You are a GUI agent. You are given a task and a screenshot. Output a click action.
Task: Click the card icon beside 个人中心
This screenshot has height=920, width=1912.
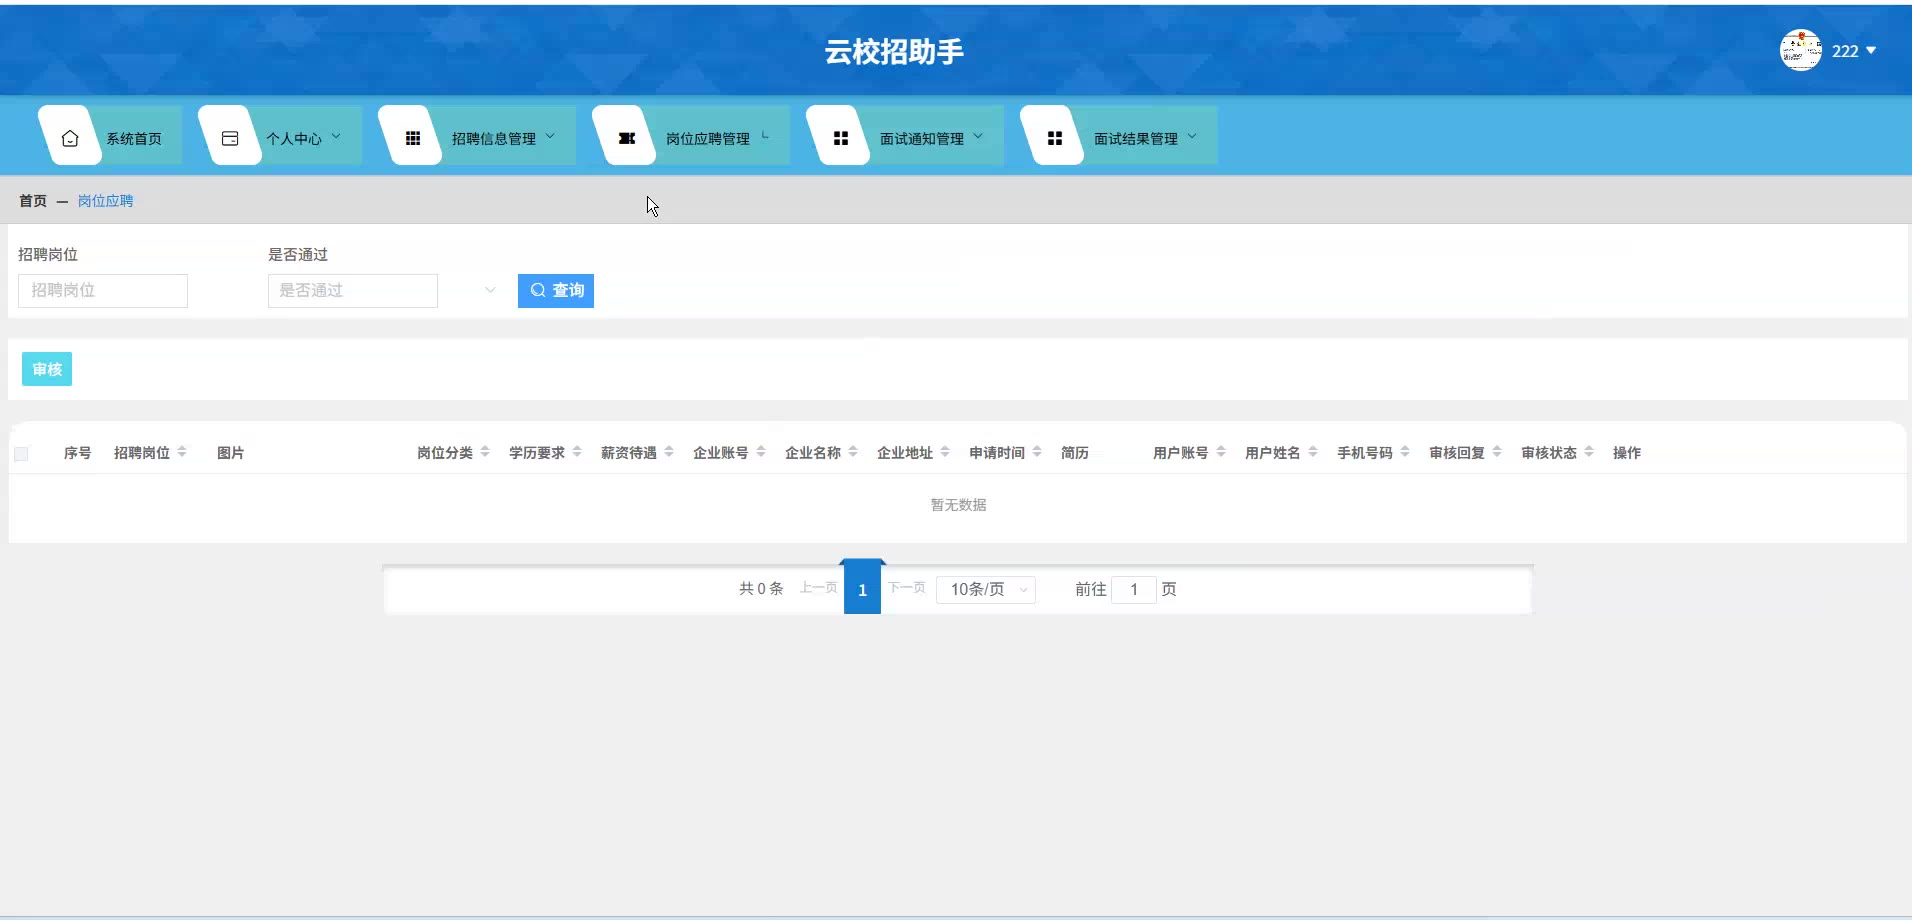pos(230,139)
